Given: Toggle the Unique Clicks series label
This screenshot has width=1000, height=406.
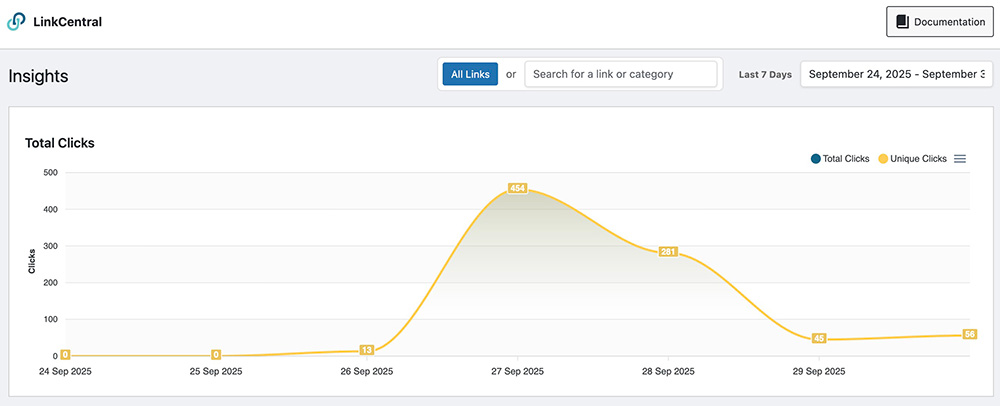Looking at the screenshot, I should (x=918, y=159).
